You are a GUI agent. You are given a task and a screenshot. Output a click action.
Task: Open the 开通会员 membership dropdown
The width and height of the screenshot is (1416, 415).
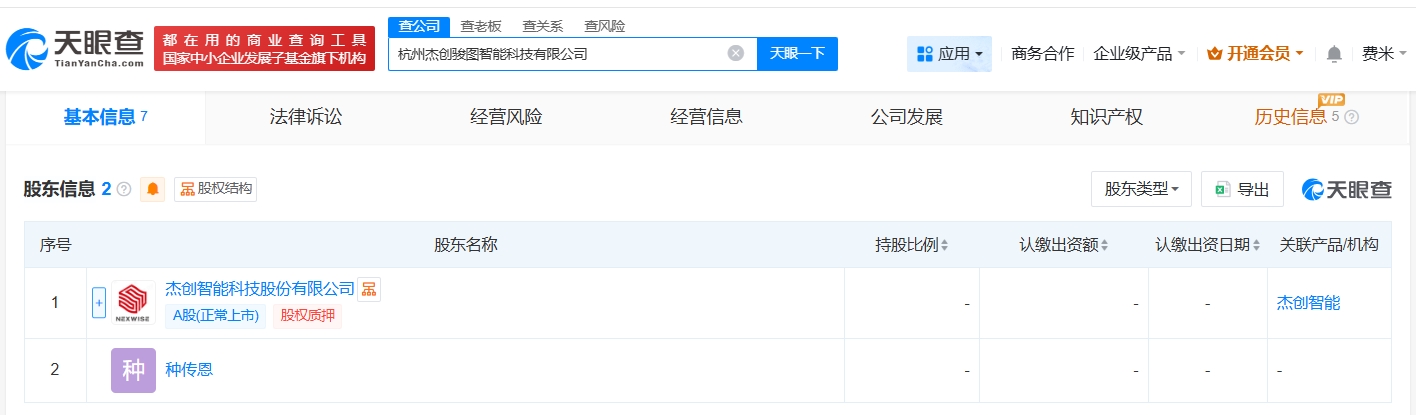(1256, 54)
